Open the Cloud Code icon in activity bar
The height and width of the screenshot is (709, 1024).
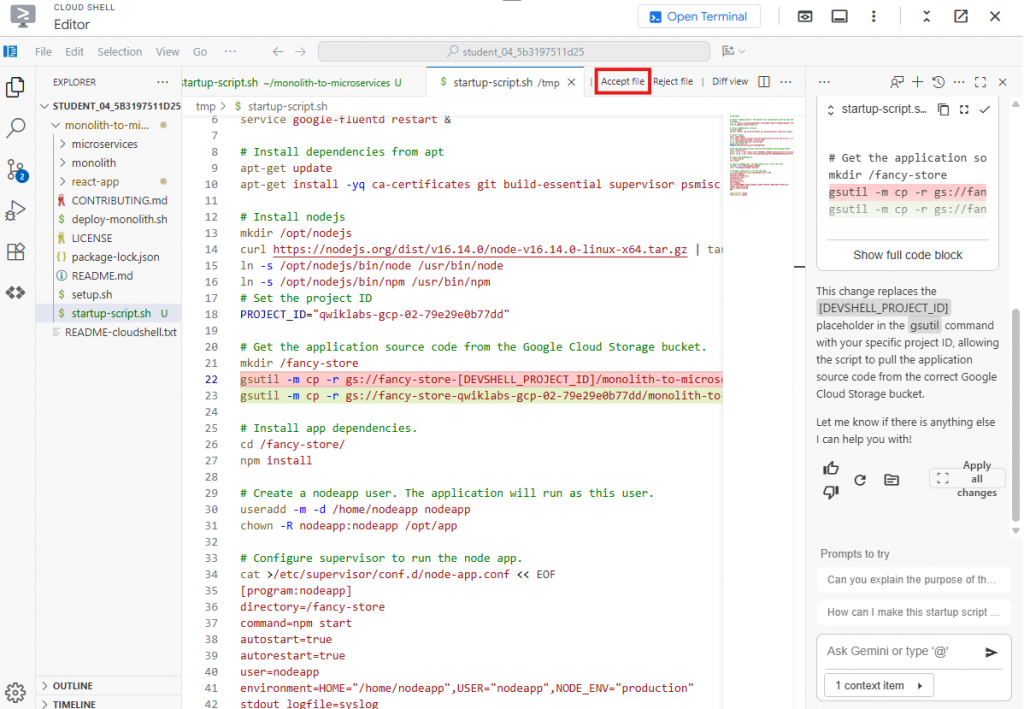15,293
